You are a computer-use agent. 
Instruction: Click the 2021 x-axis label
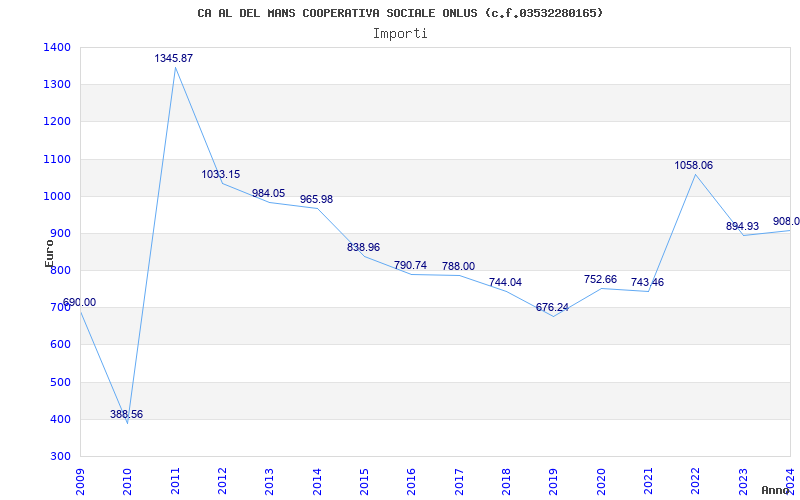[648, 482]
